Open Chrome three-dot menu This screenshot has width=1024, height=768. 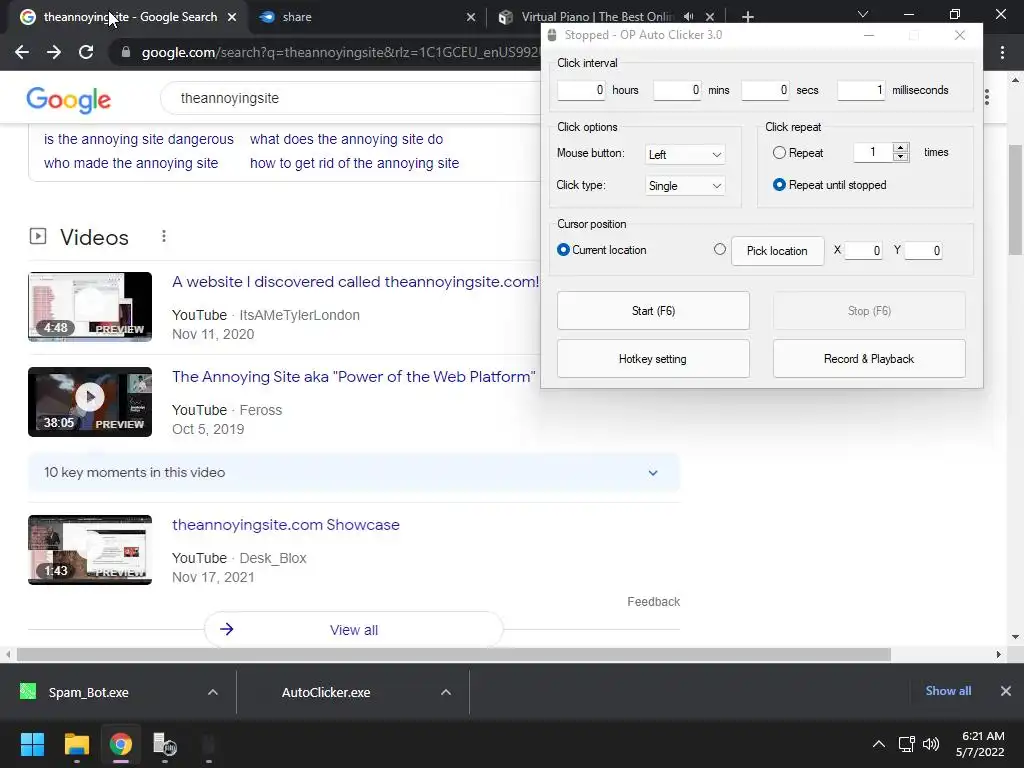(1002, 52)
